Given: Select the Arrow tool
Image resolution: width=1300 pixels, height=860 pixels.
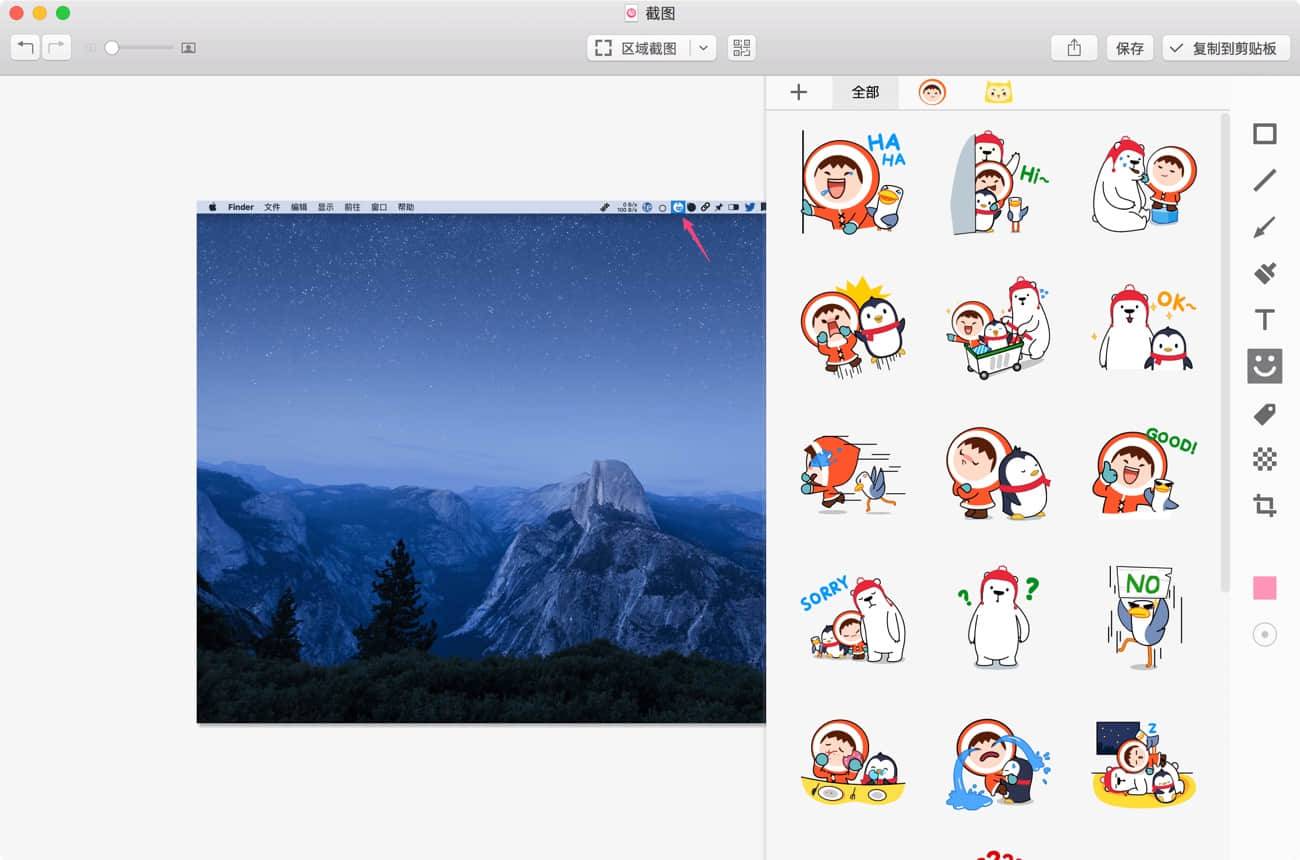Looking at the screenshot, I should tap(1265, 228).
